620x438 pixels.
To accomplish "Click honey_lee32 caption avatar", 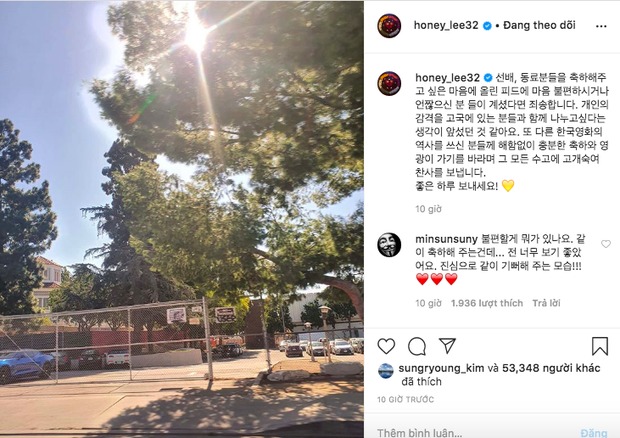I will pyautogui.click(x=389, y=83).
